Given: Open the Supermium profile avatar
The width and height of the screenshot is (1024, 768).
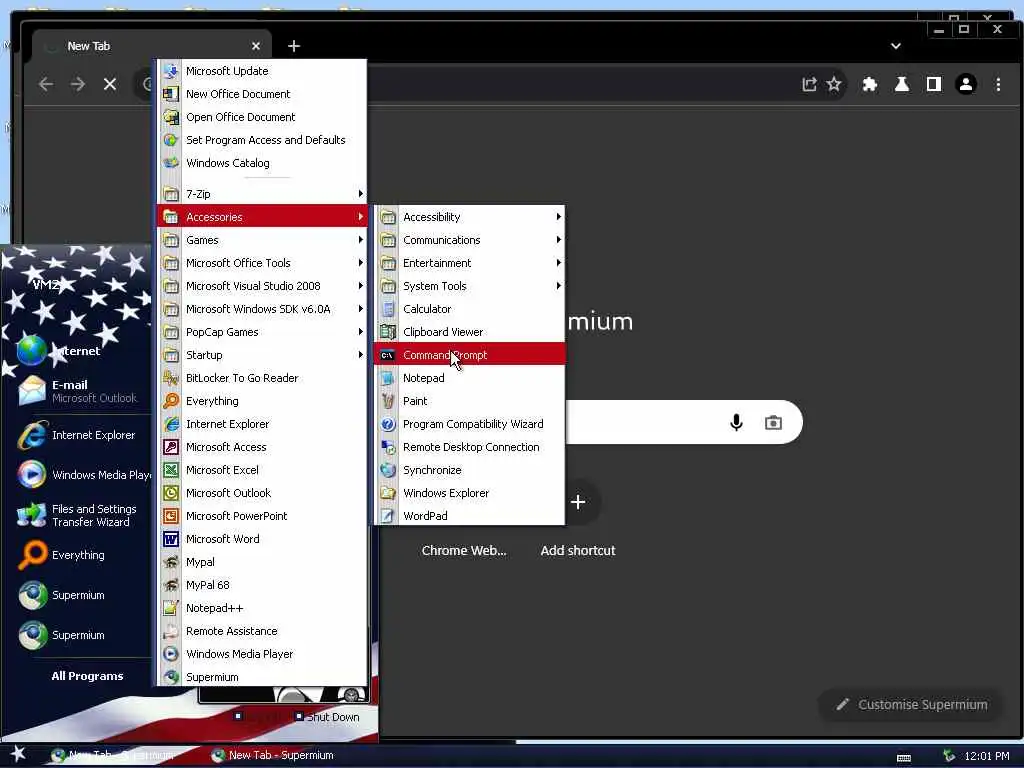Looking at the screenshot, I should tap(966, 84).
